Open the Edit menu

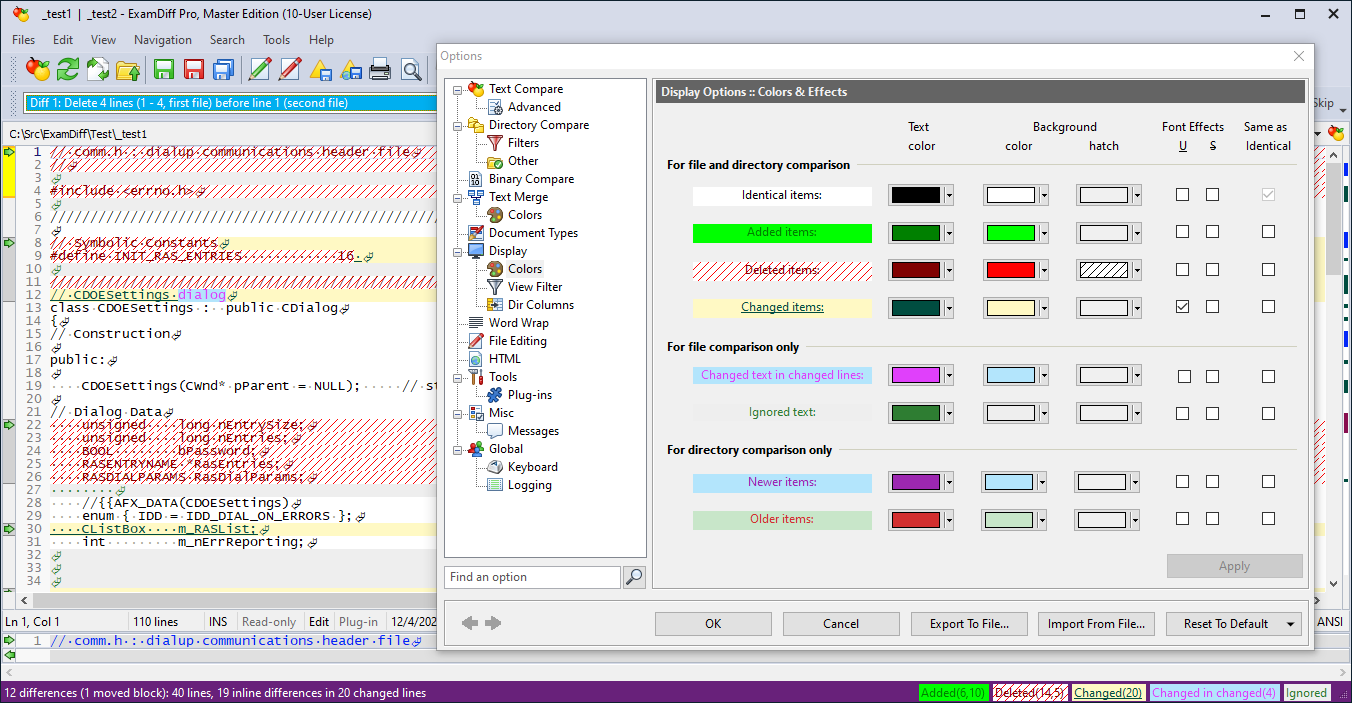(x=63, y=40)
